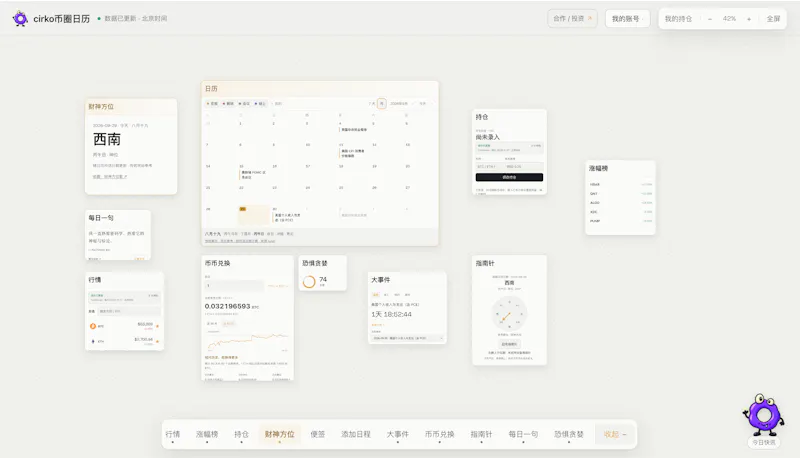Click the button below the compass dial
The width and height of the screenshot is (800, 458).
tap(509, 344)
